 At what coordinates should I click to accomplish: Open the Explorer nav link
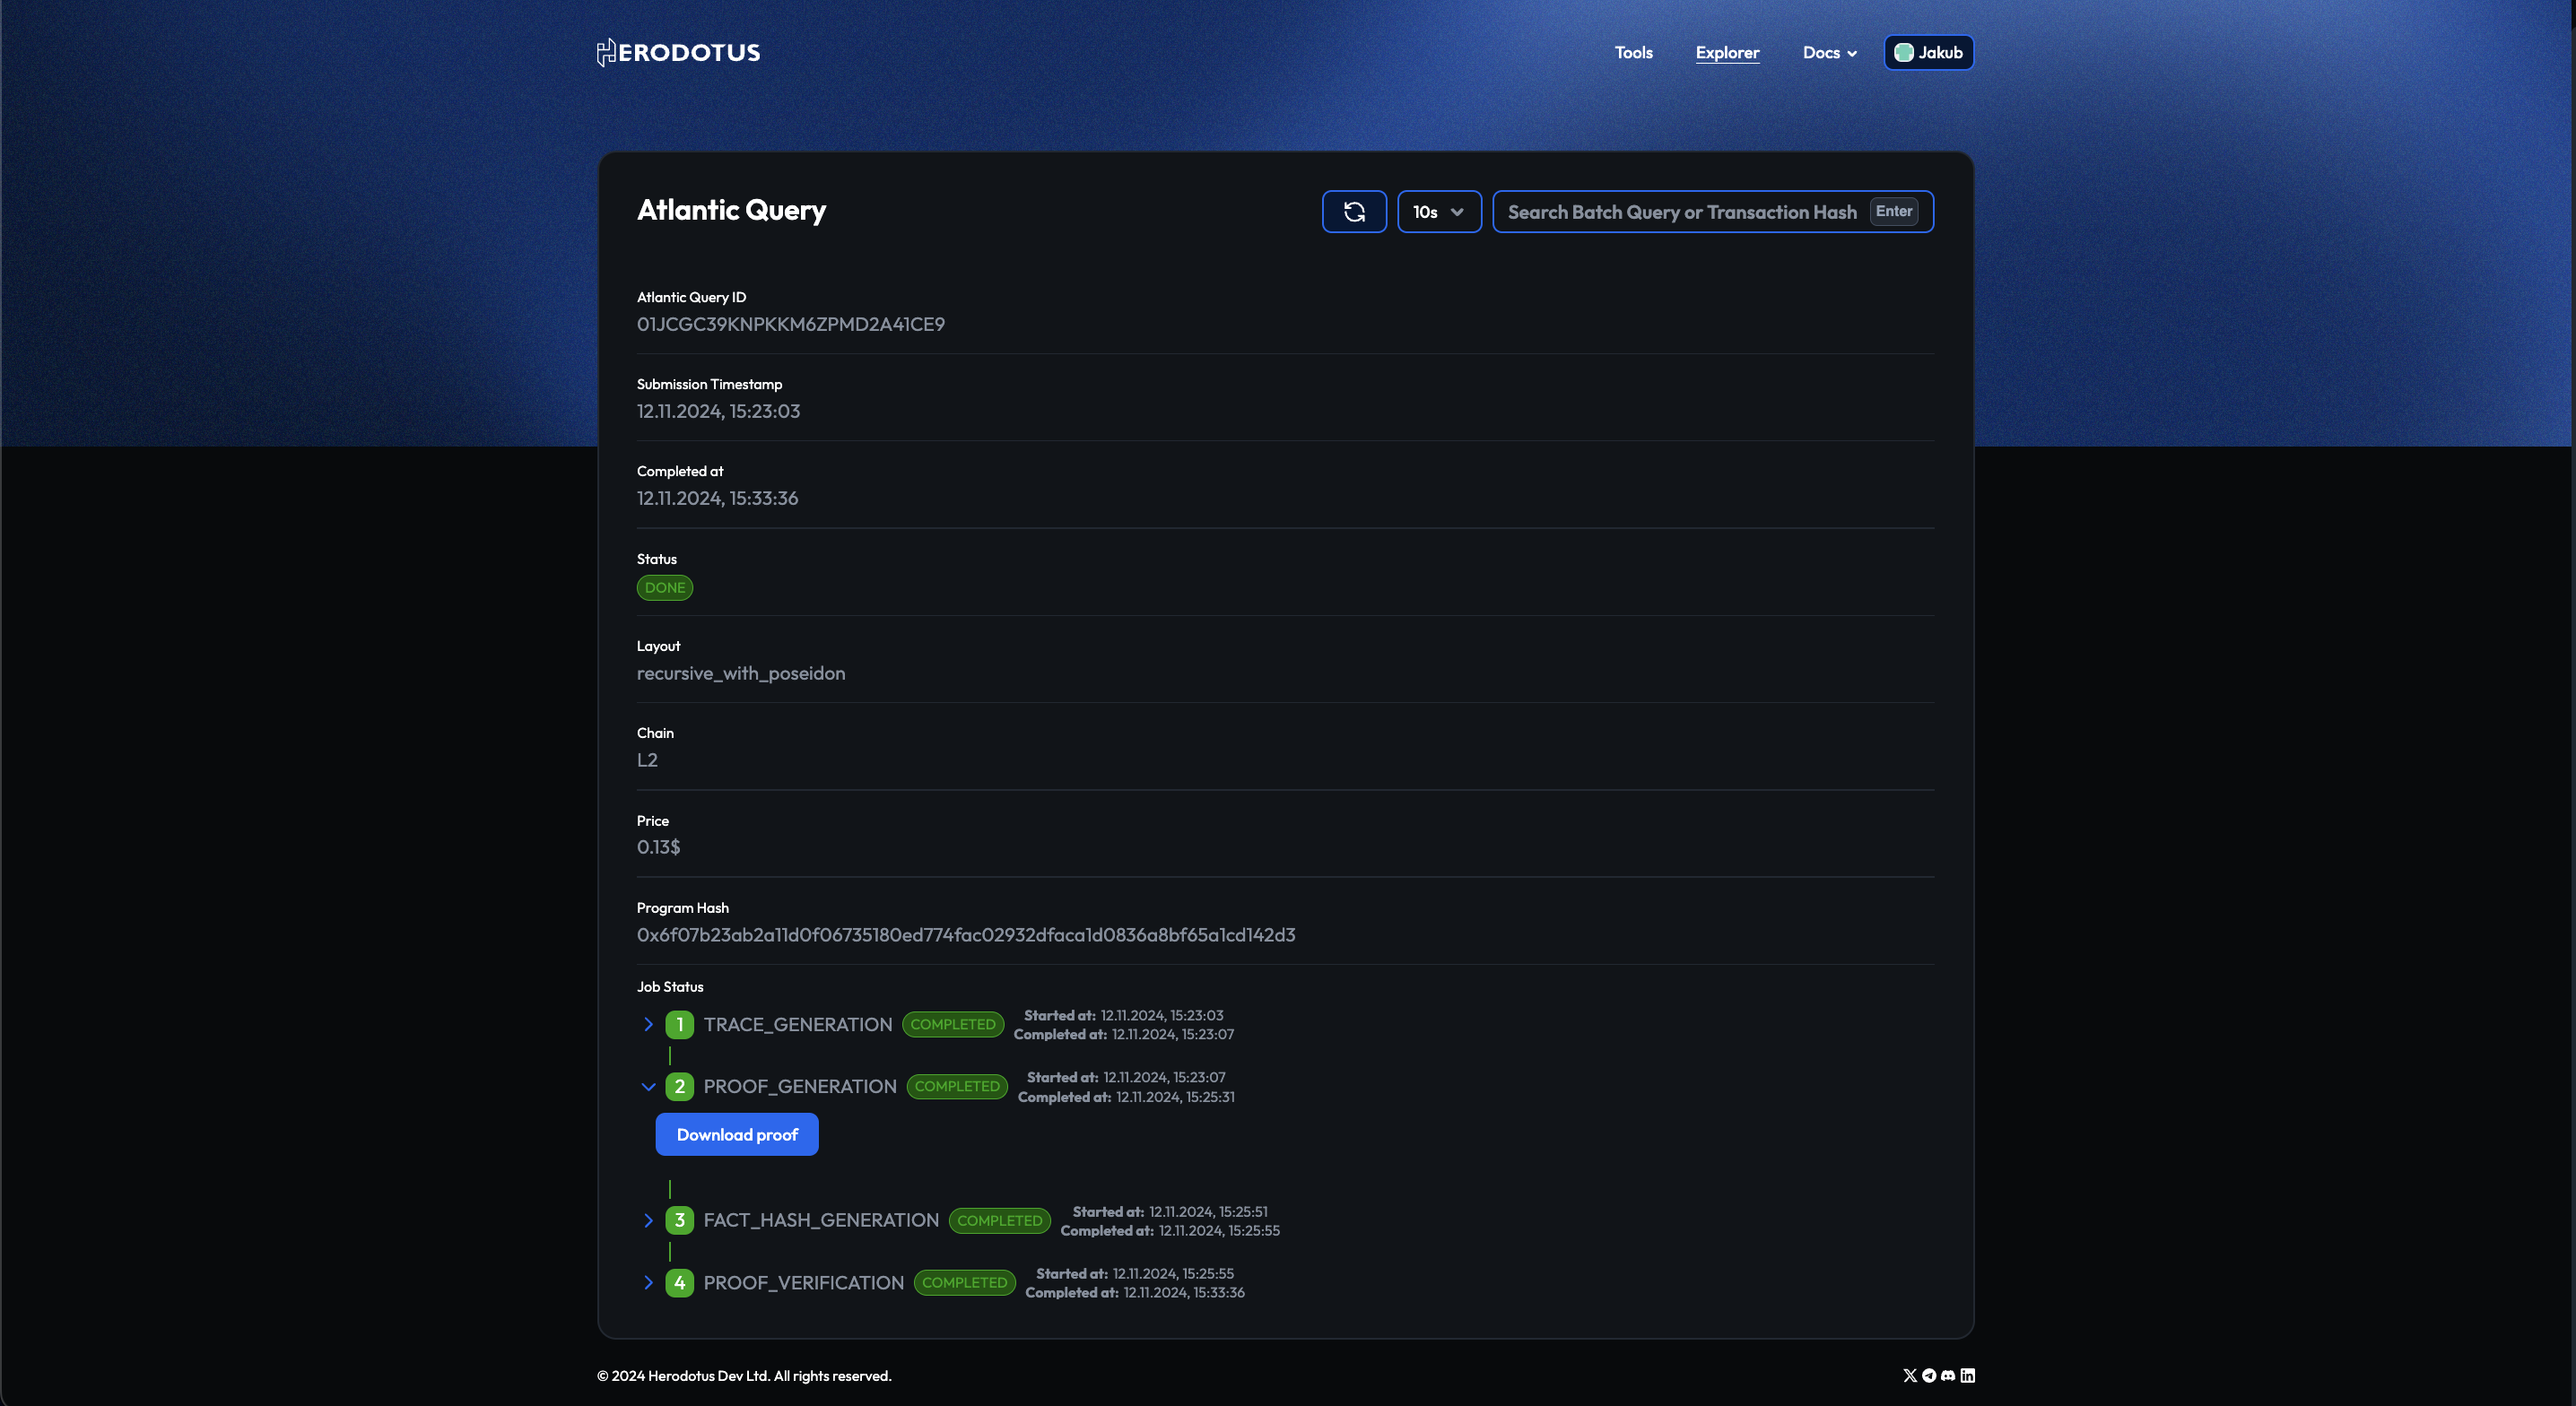point(1727,53)
